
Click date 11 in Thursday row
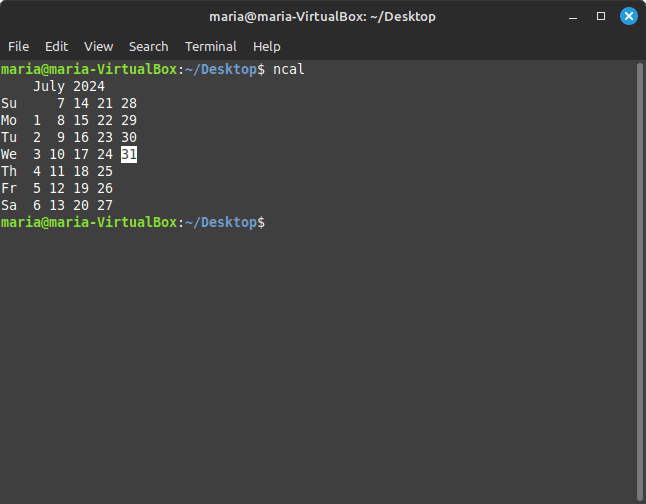(x=57, y=171)
